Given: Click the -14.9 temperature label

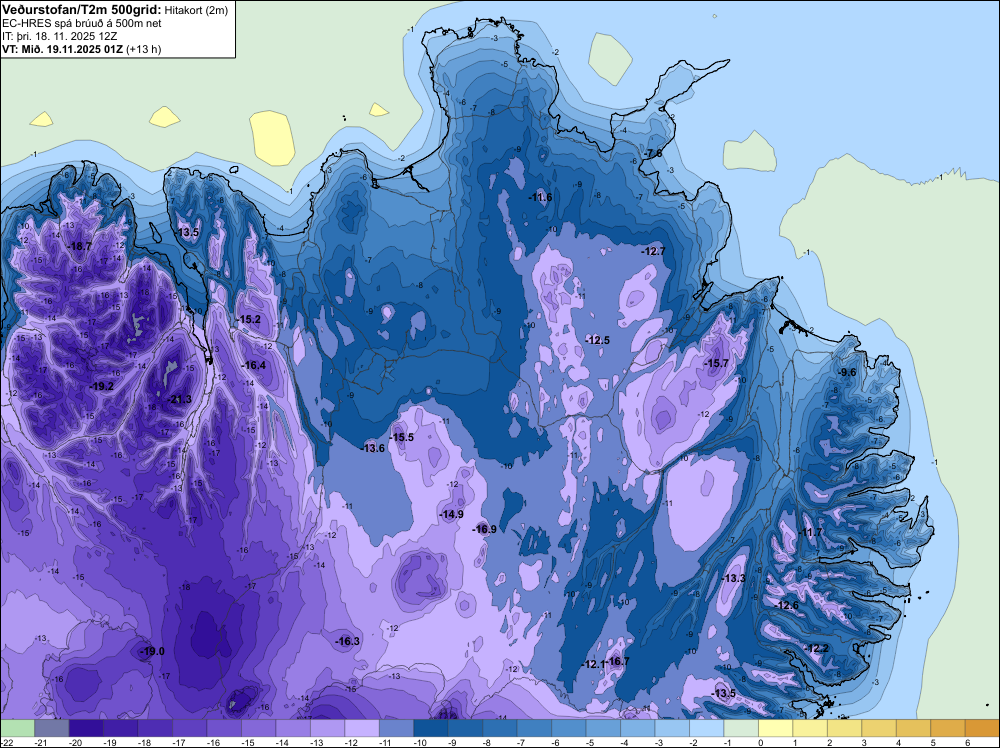Looking at the screenshot, I should [452, 515].
